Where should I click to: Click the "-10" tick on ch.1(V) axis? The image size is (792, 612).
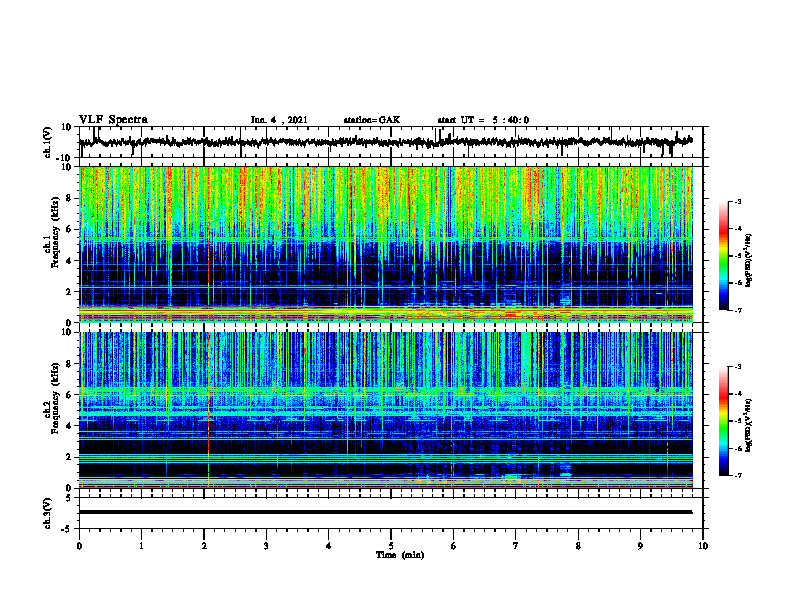(65, 158)
